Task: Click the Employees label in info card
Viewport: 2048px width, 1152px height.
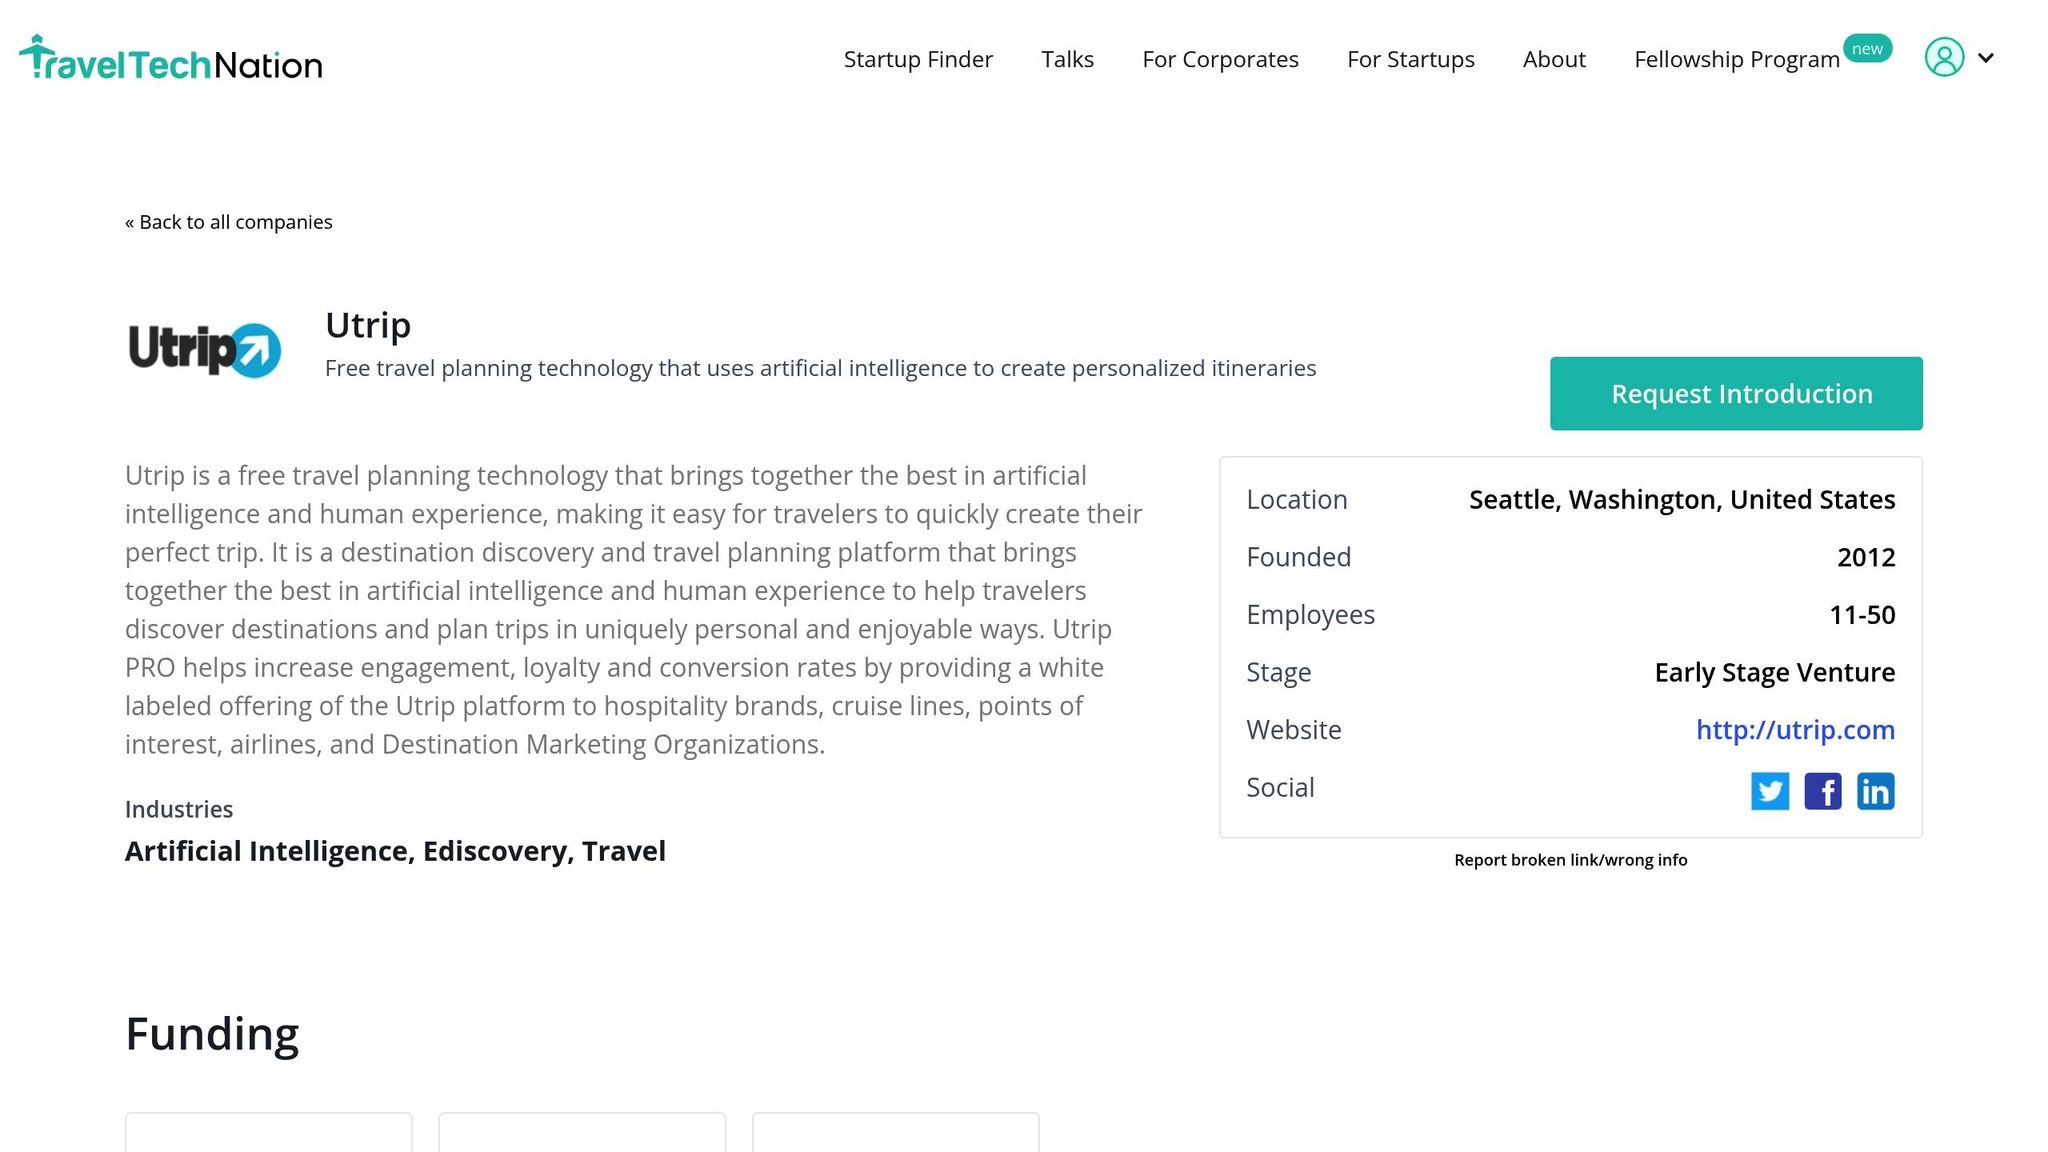Action: (x=1310, y=615)
